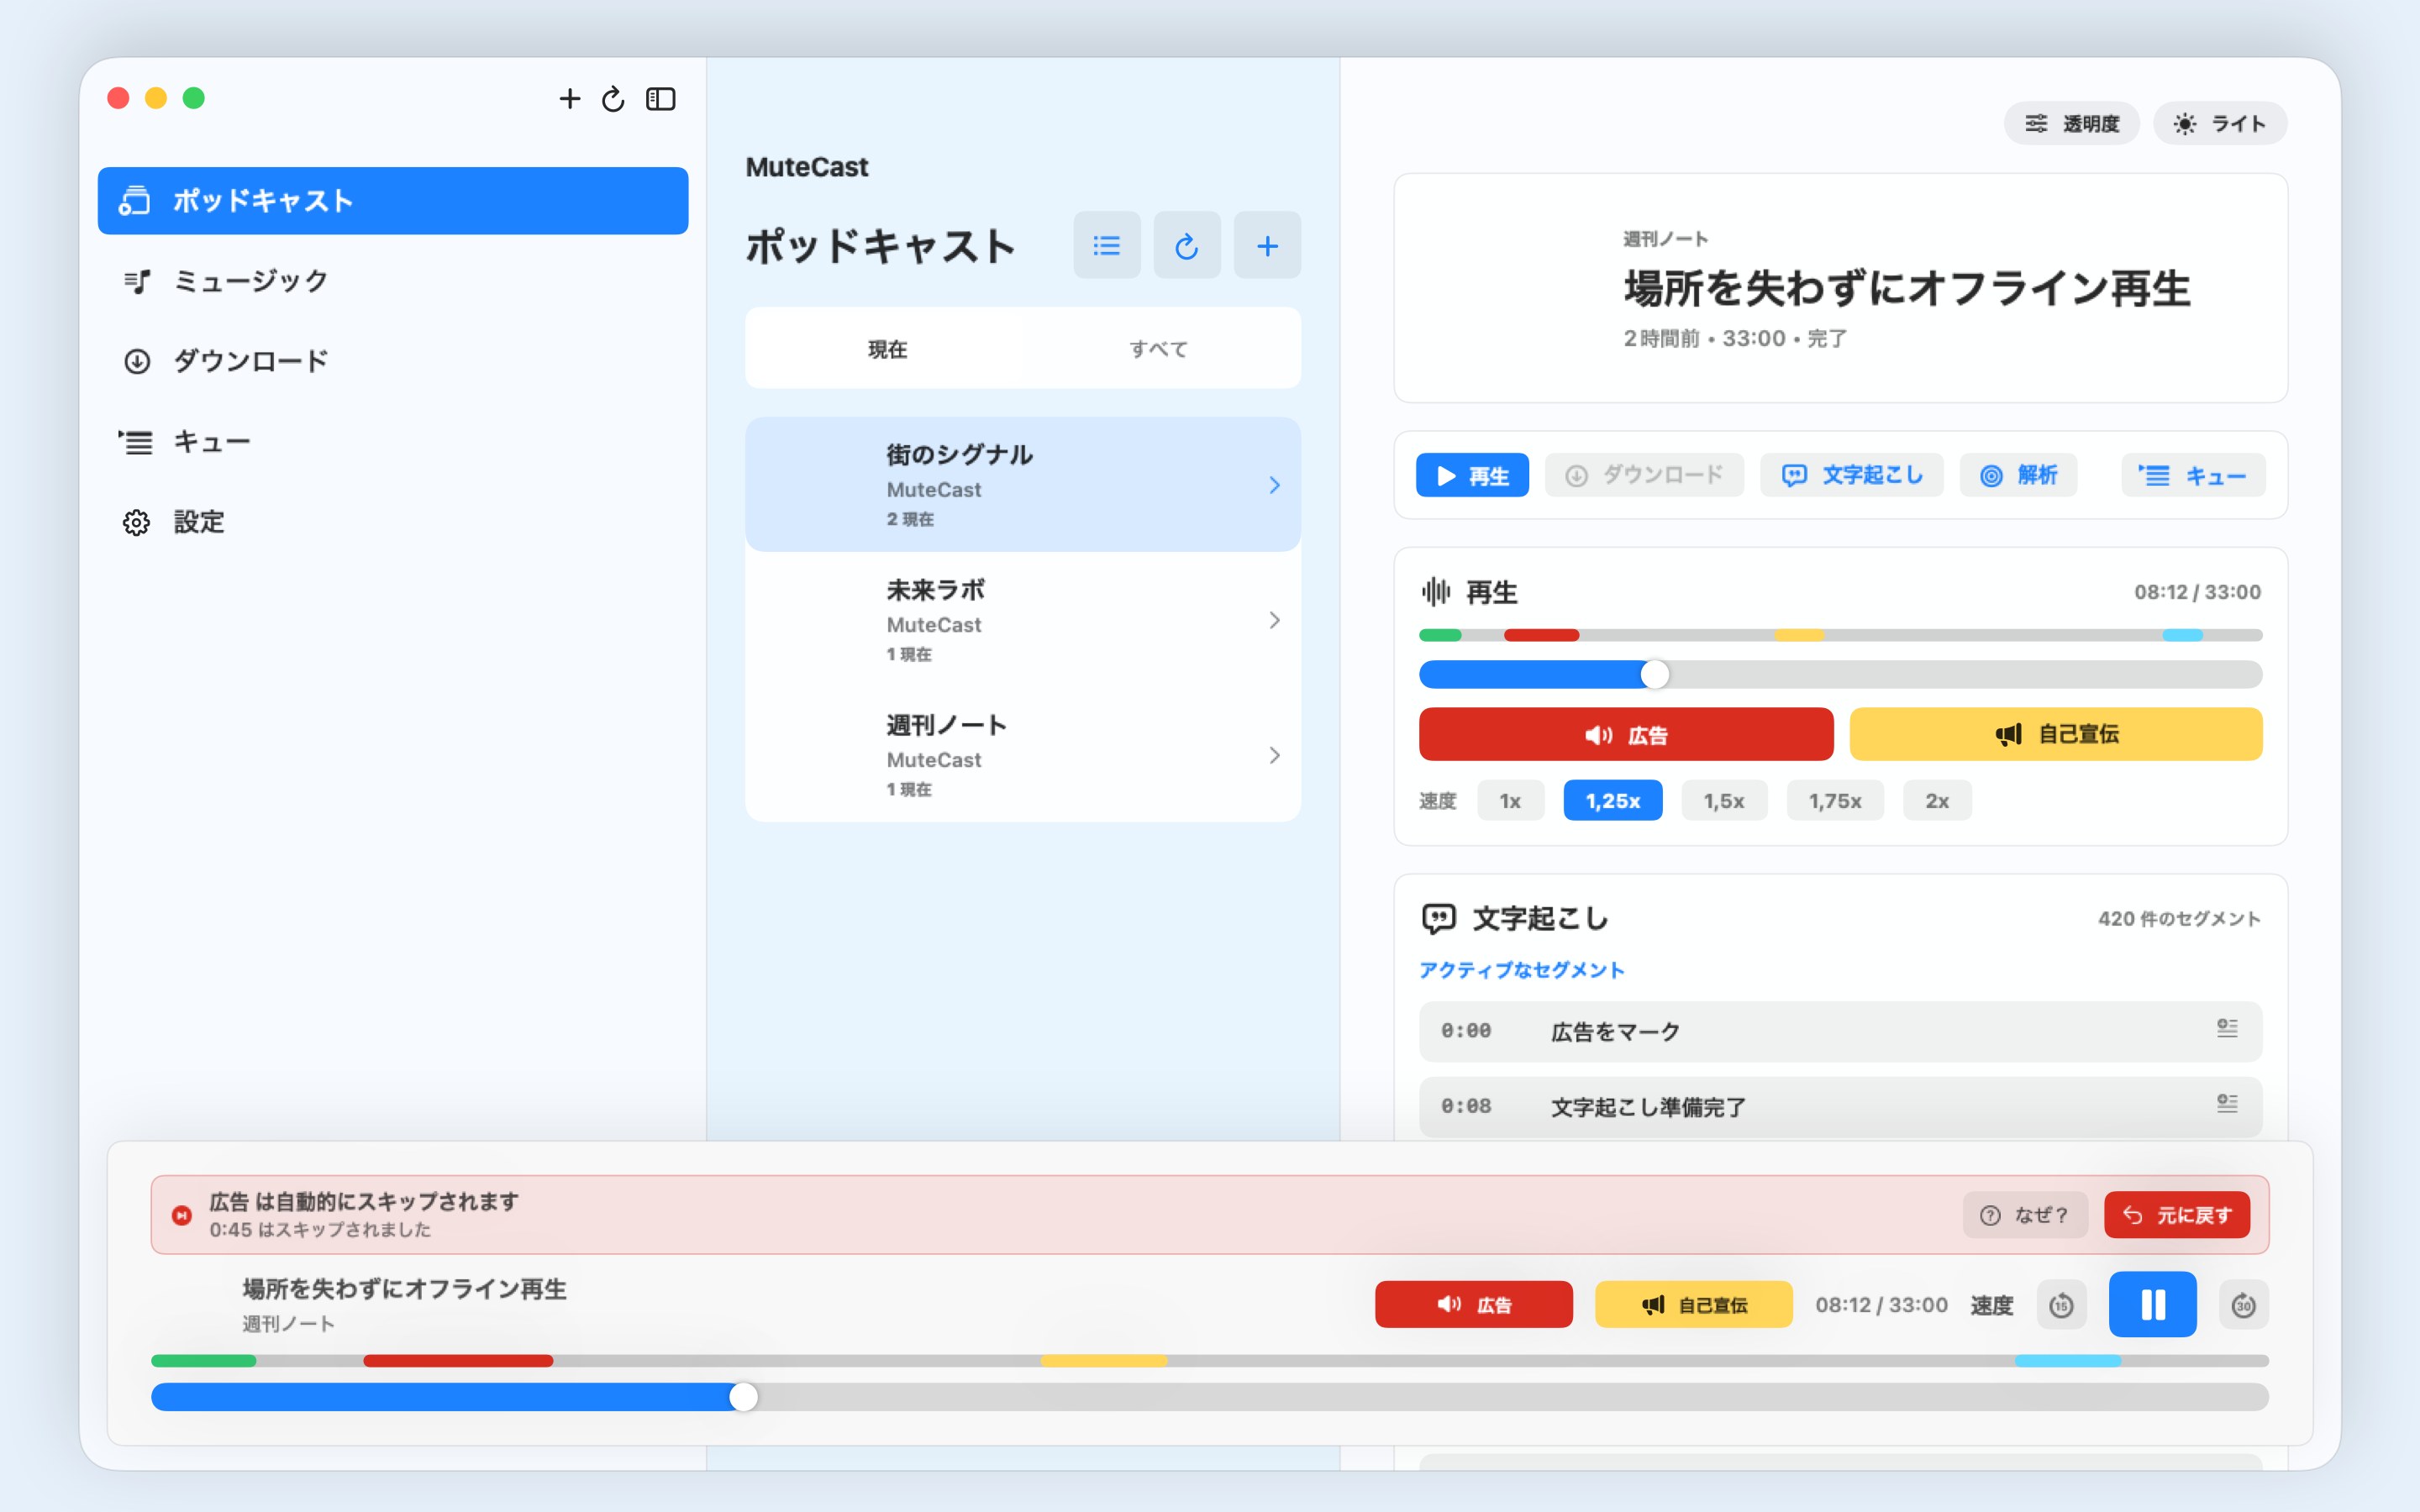The height and width of the screenshot is (1512, 2420).
Task: Select 2x playback speed
Action: point(1937,800)
